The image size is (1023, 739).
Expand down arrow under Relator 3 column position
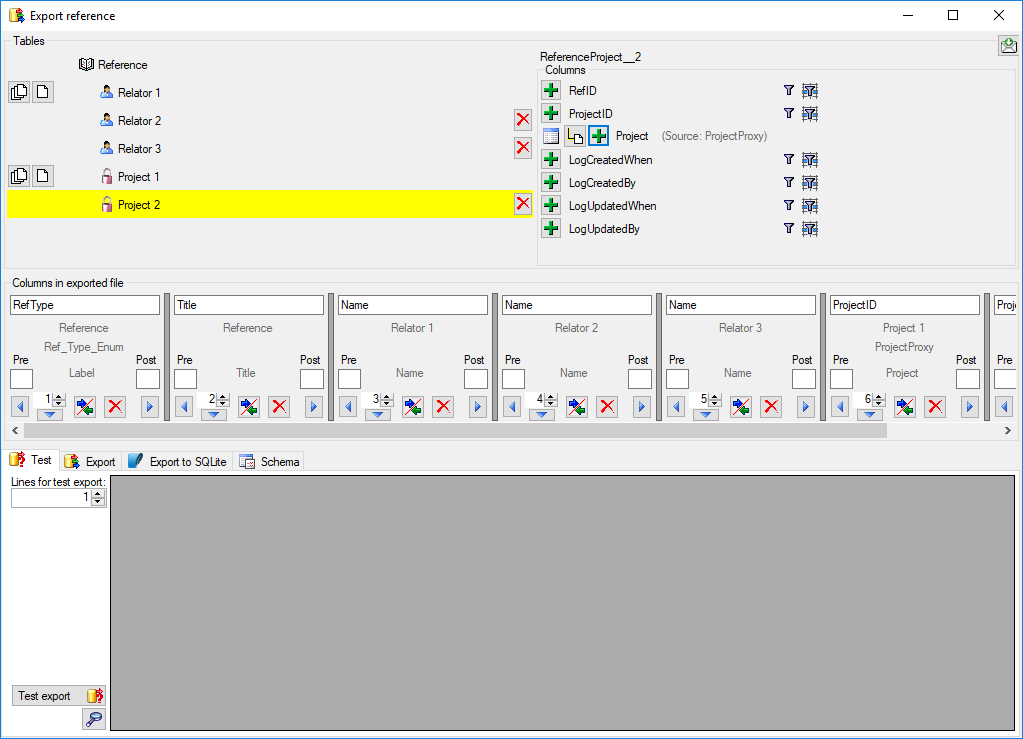[705, 414]
